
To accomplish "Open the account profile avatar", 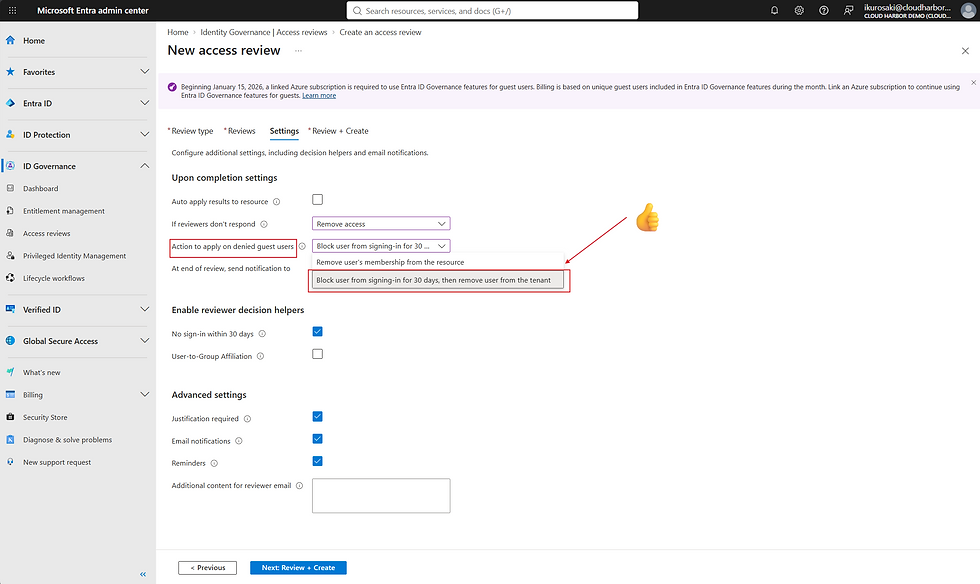I will point(968,11).
